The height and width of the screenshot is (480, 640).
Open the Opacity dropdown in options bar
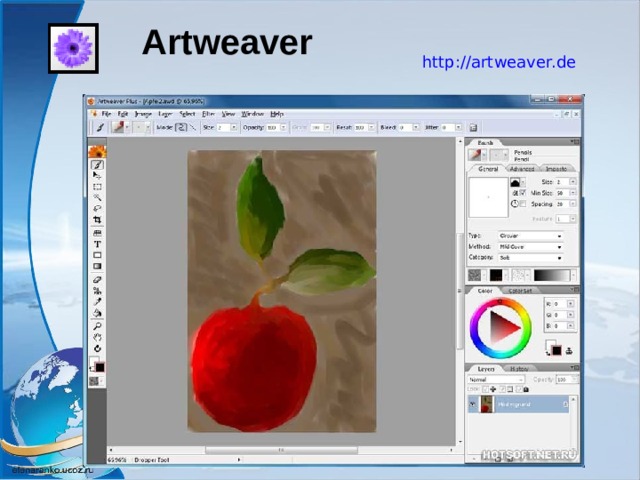pos(283,128)
